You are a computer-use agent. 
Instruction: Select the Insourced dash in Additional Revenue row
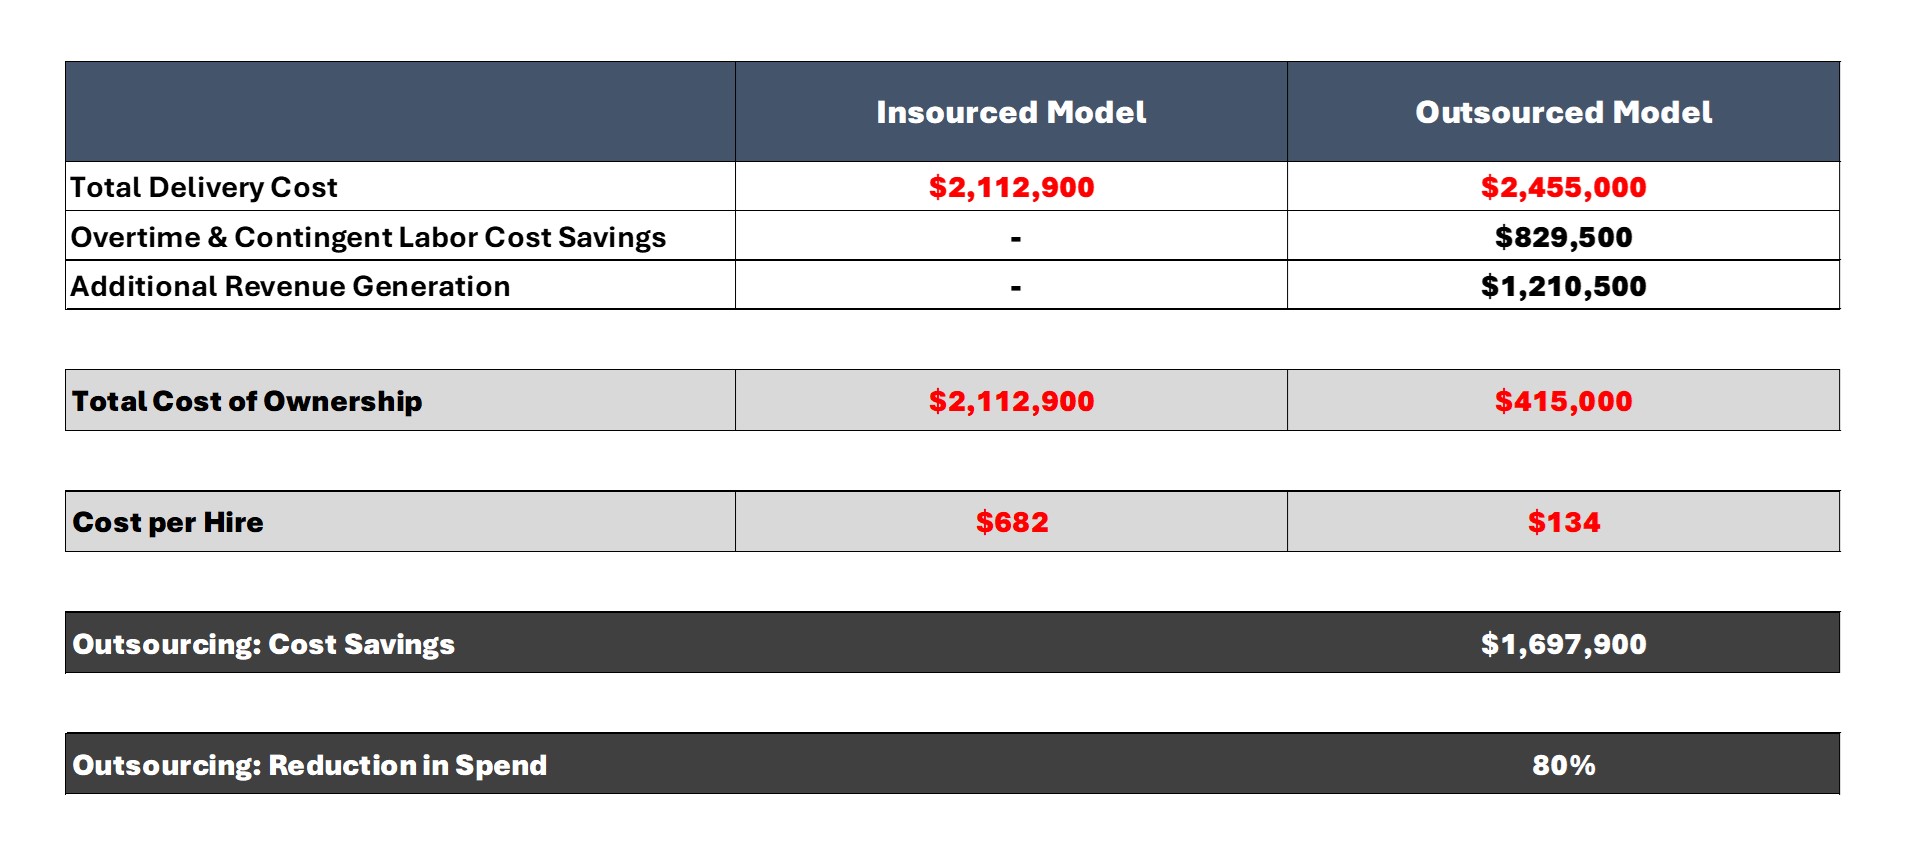point(1015,288)
